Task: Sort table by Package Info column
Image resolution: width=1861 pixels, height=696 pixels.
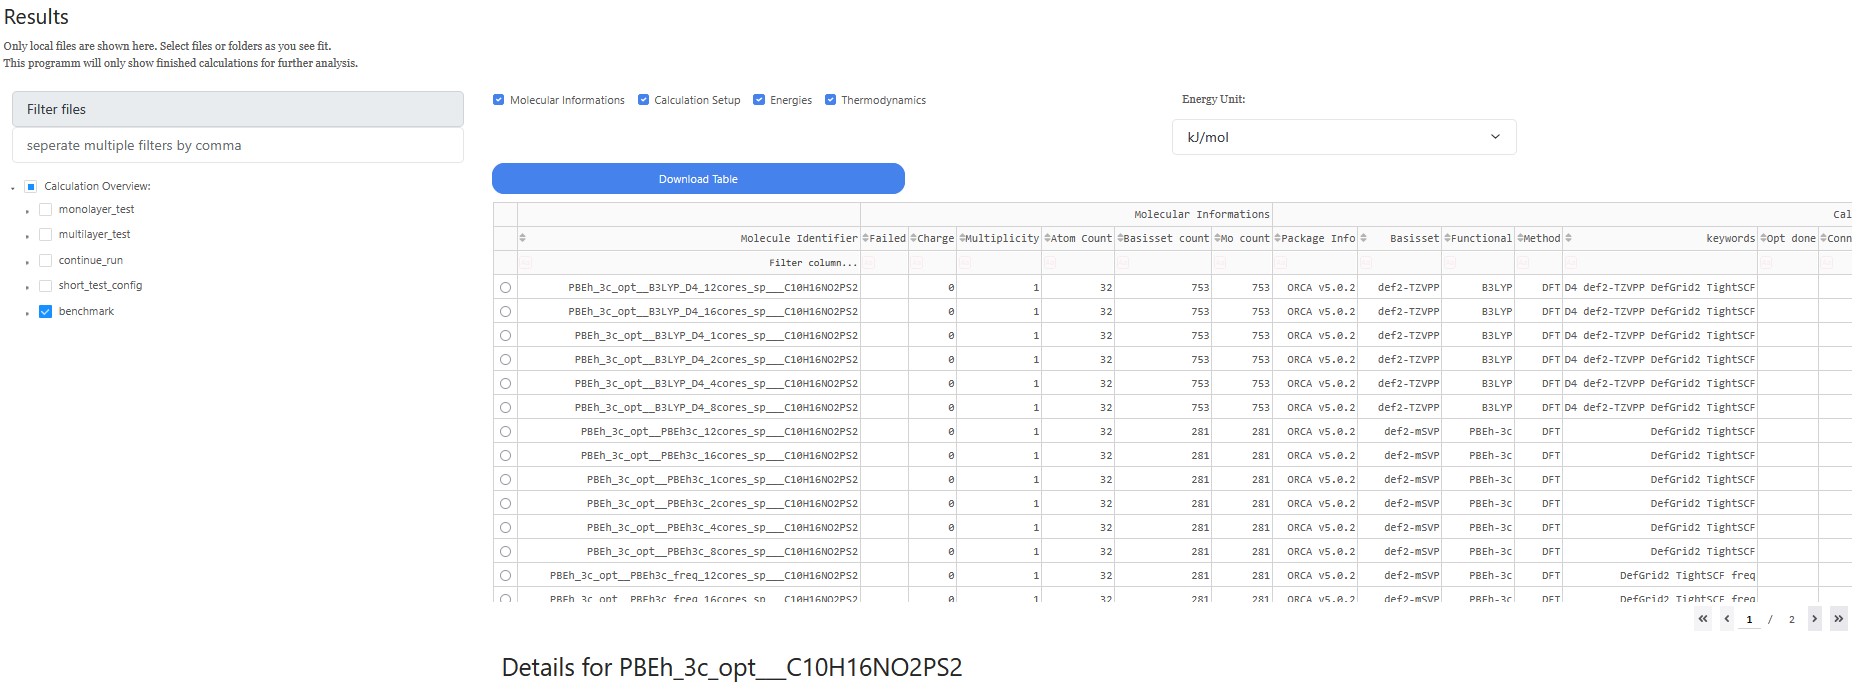Action: point(1278,238)
